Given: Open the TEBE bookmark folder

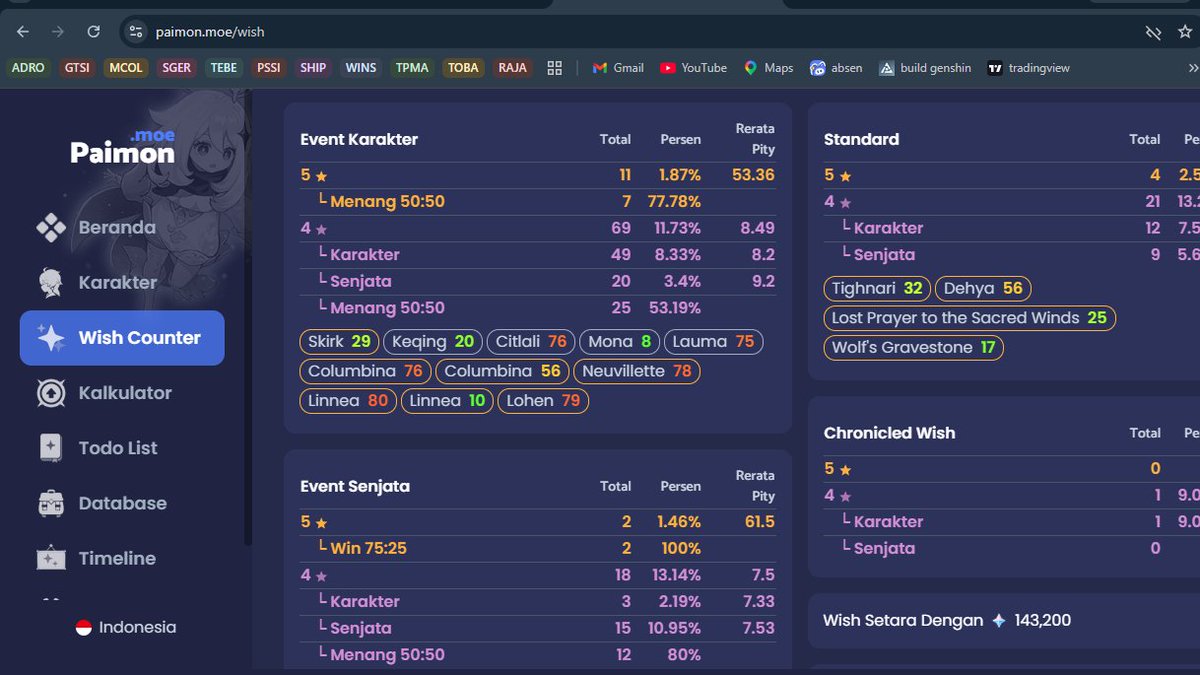Looking at the screenshot, I should pos(224,68).
